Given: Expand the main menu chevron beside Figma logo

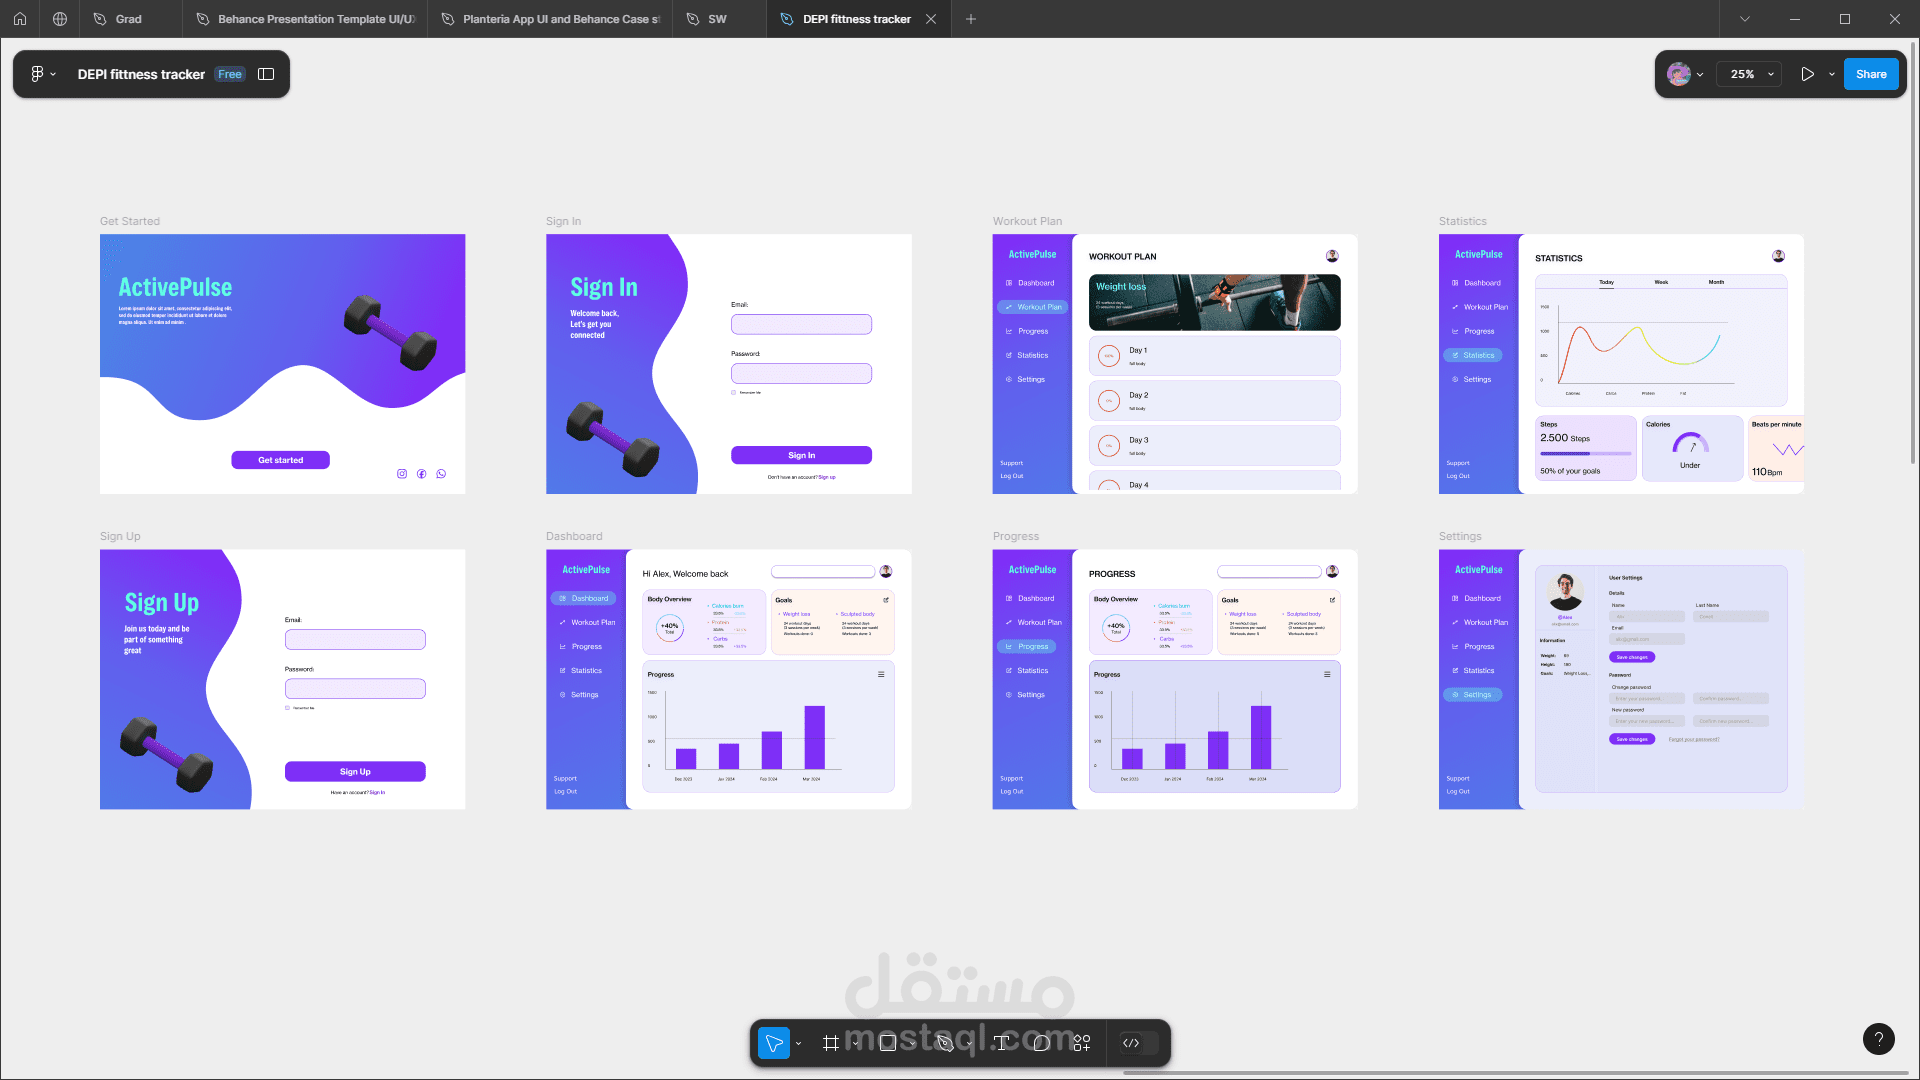Looking at the screenshot, I should (x=53, y=74).
